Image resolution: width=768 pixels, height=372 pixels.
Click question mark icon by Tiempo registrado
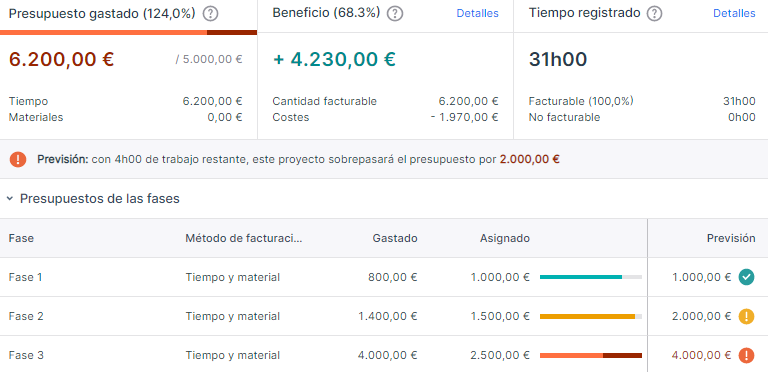pyautogui.click(x=654, y=14)
